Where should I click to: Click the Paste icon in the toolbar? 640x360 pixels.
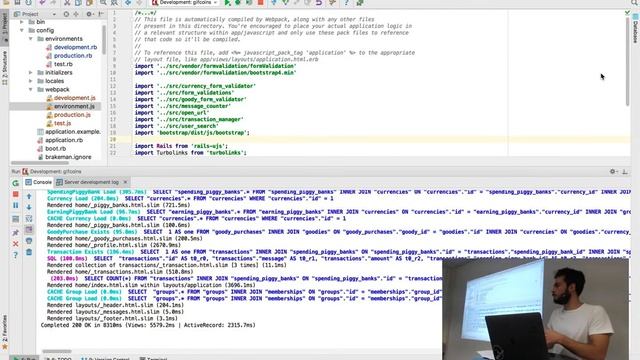89,3
